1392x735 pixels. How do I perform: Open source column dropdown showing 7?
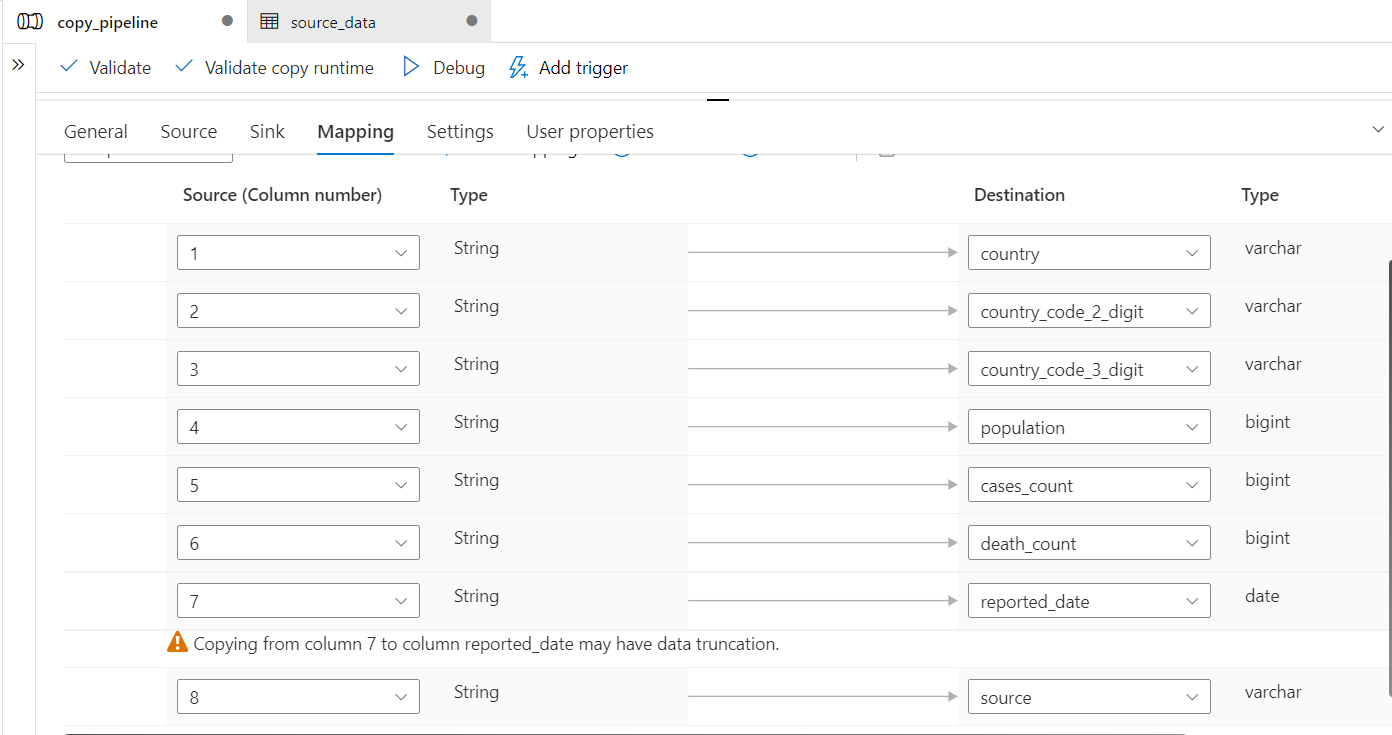tap(298, 601)
